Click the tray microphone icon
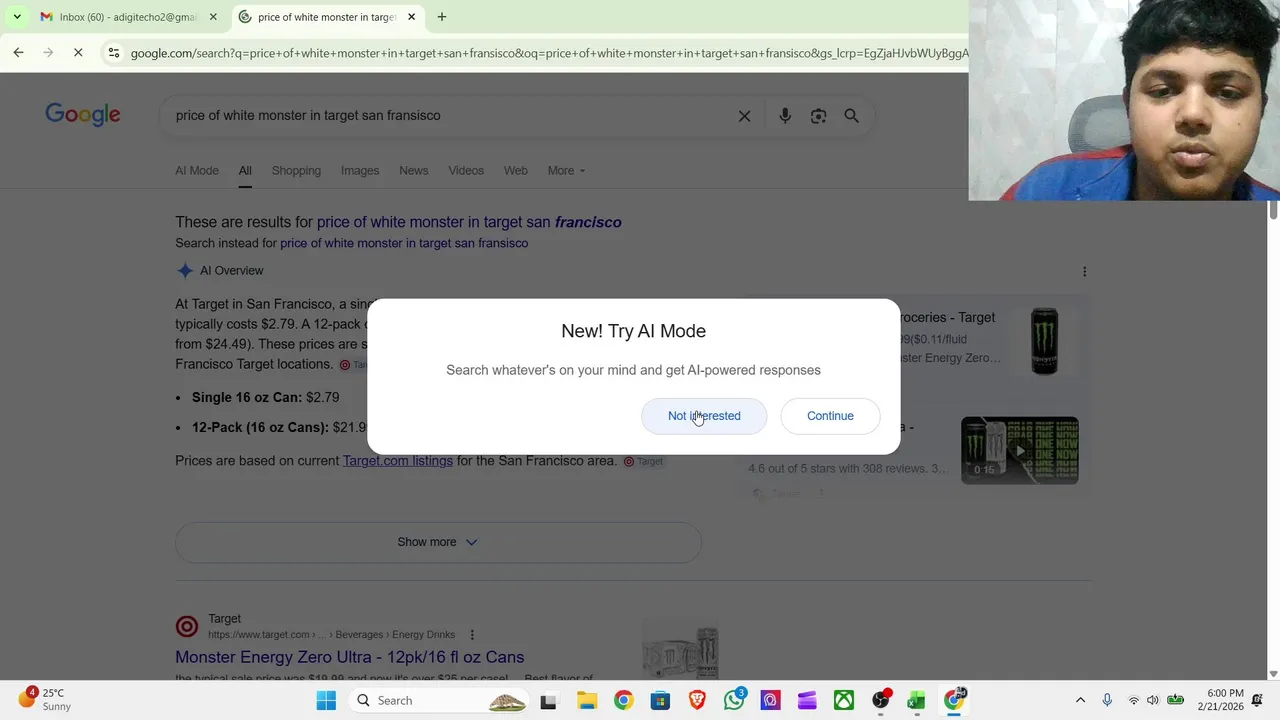This screenshot has width=1280, height=720. click(x=1107, y=701)
